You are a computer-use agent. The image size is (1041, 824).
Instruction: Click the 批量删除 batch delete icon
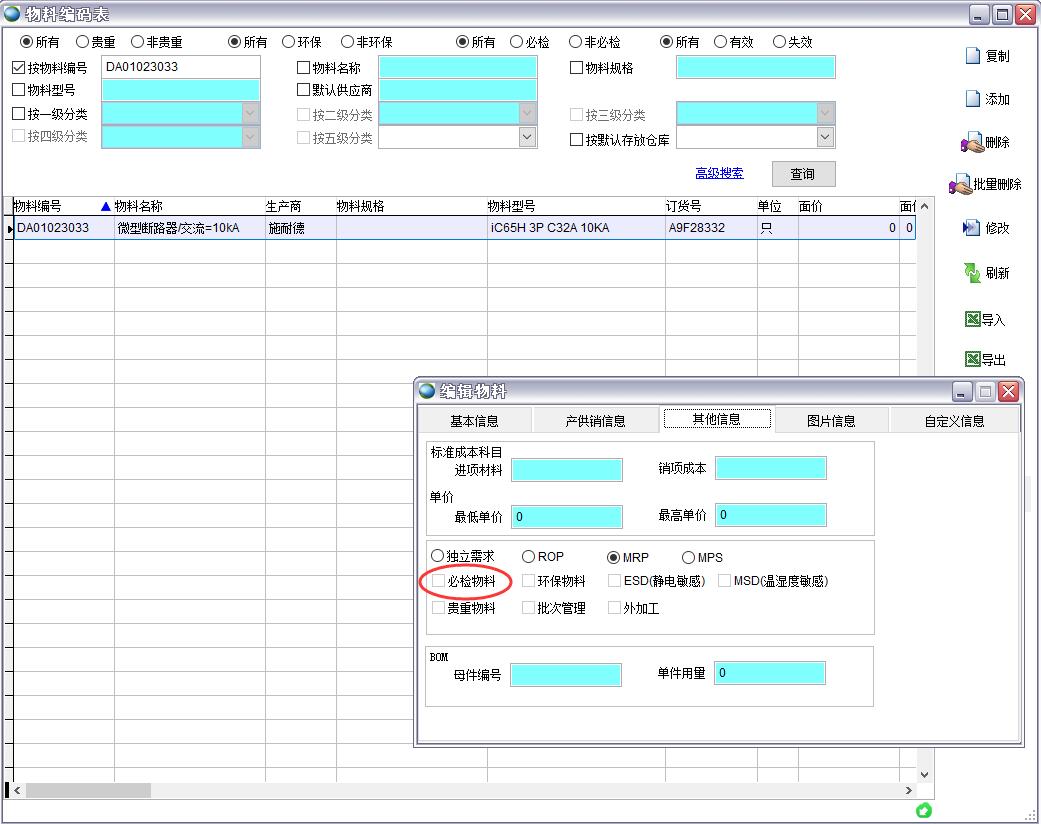pyautogui.click(x=960, y=185)
